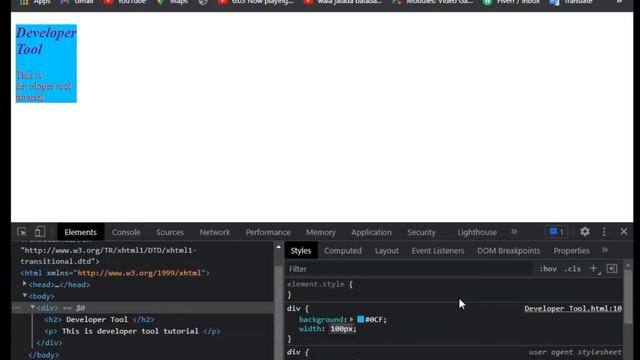Open the div row ellipsis actions
Screen dimensions: 640x360
[x=16, y=308]
